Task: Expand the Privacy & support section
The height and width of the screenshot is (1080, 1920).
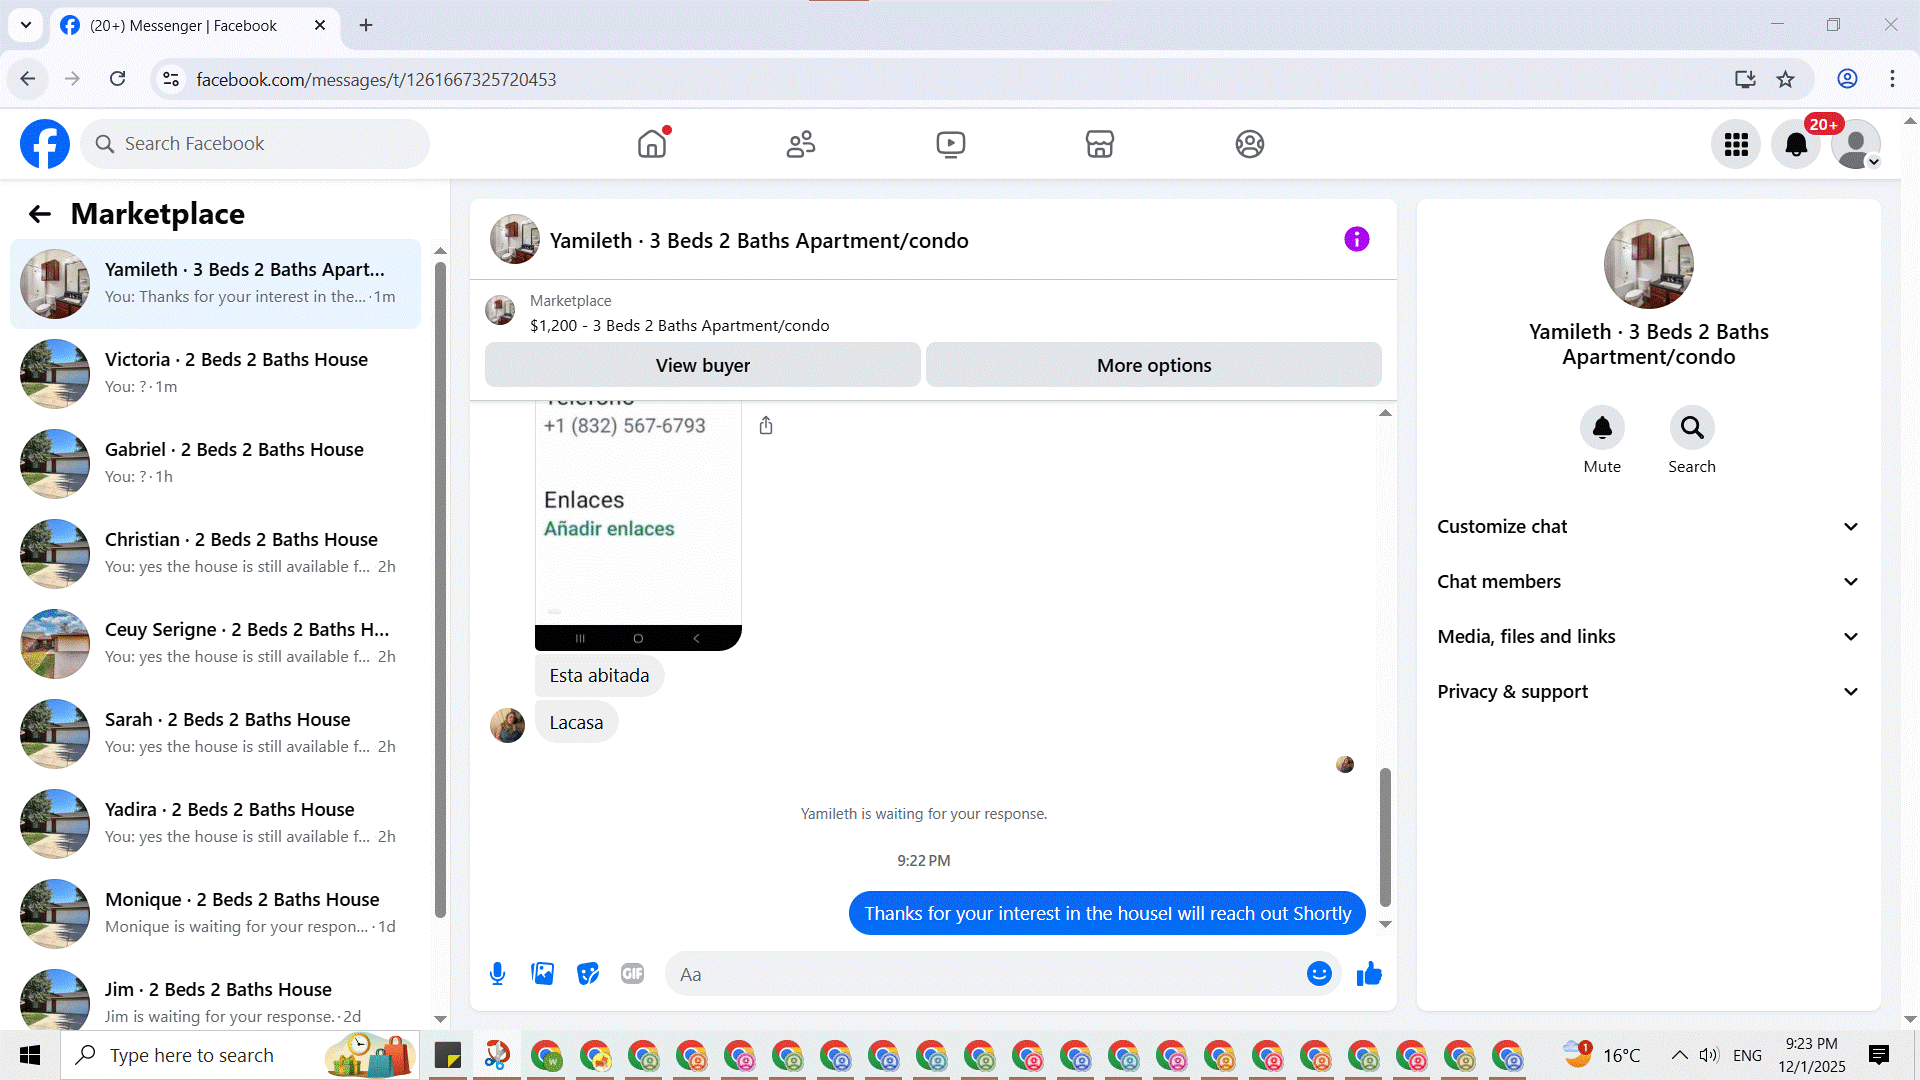Action: pos(1649,692)
